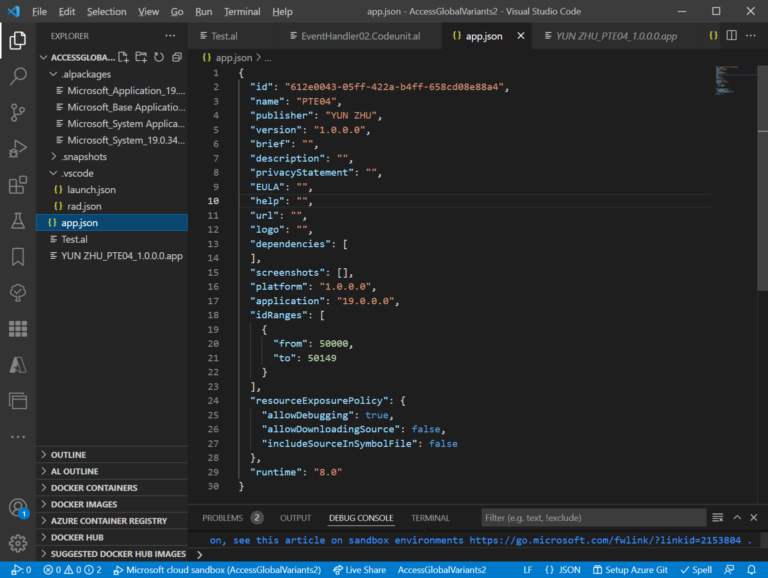Expand the .snapshots folder

[83, 157]
